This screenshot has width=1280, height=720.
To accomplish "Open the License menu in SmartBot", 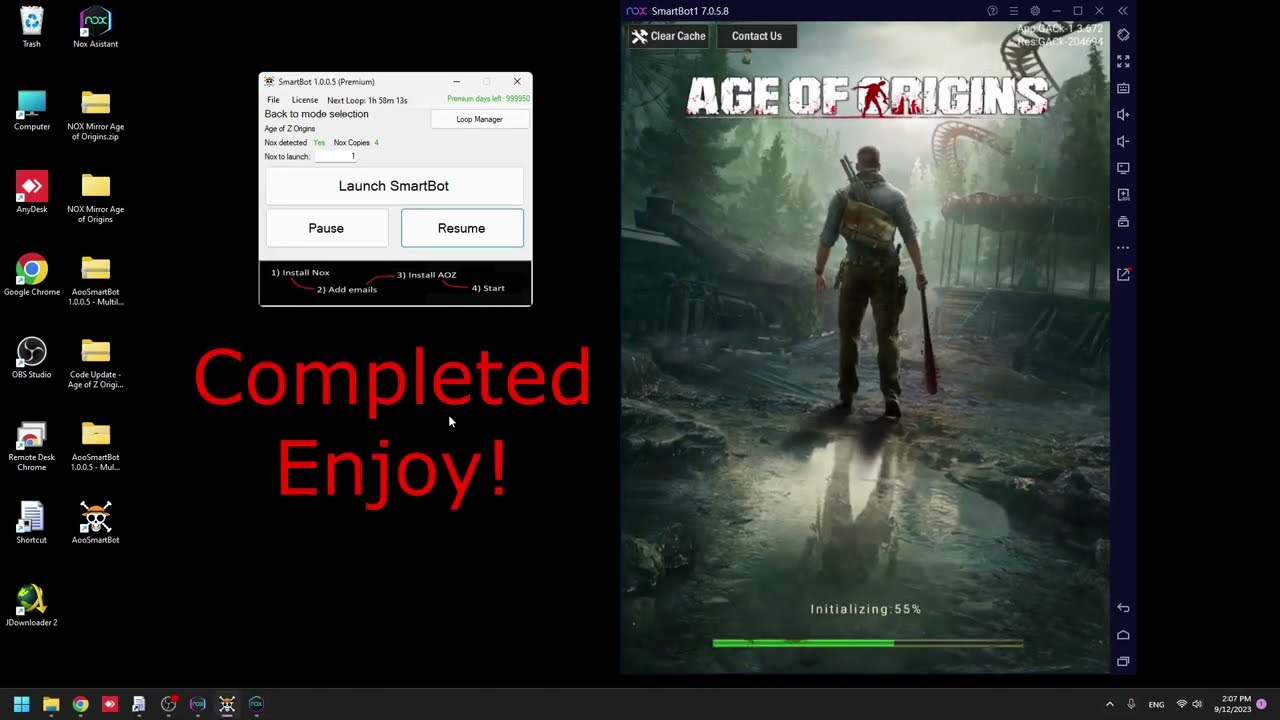I will pyautogui.click(x=305, y=100).
